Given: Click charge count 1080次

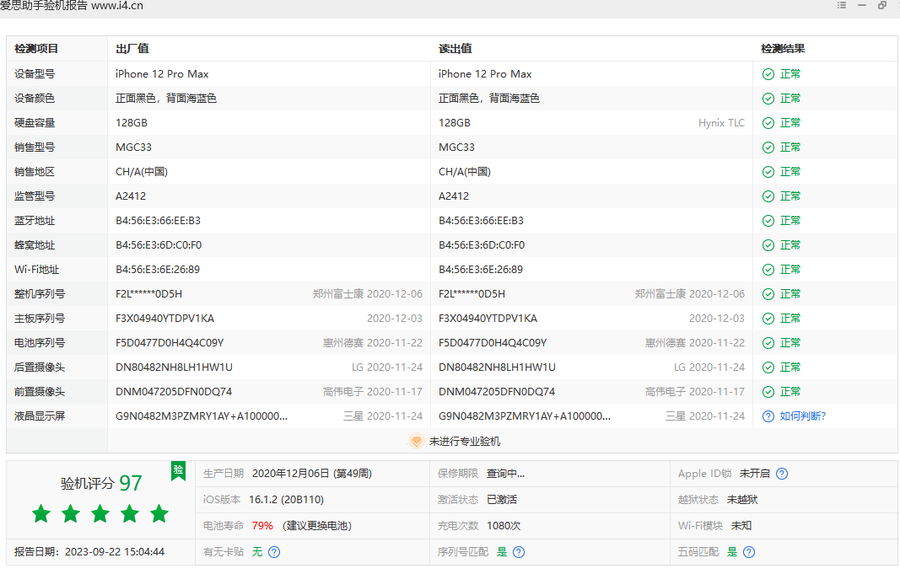Looking at the screenshot, I should click(503, 526).
